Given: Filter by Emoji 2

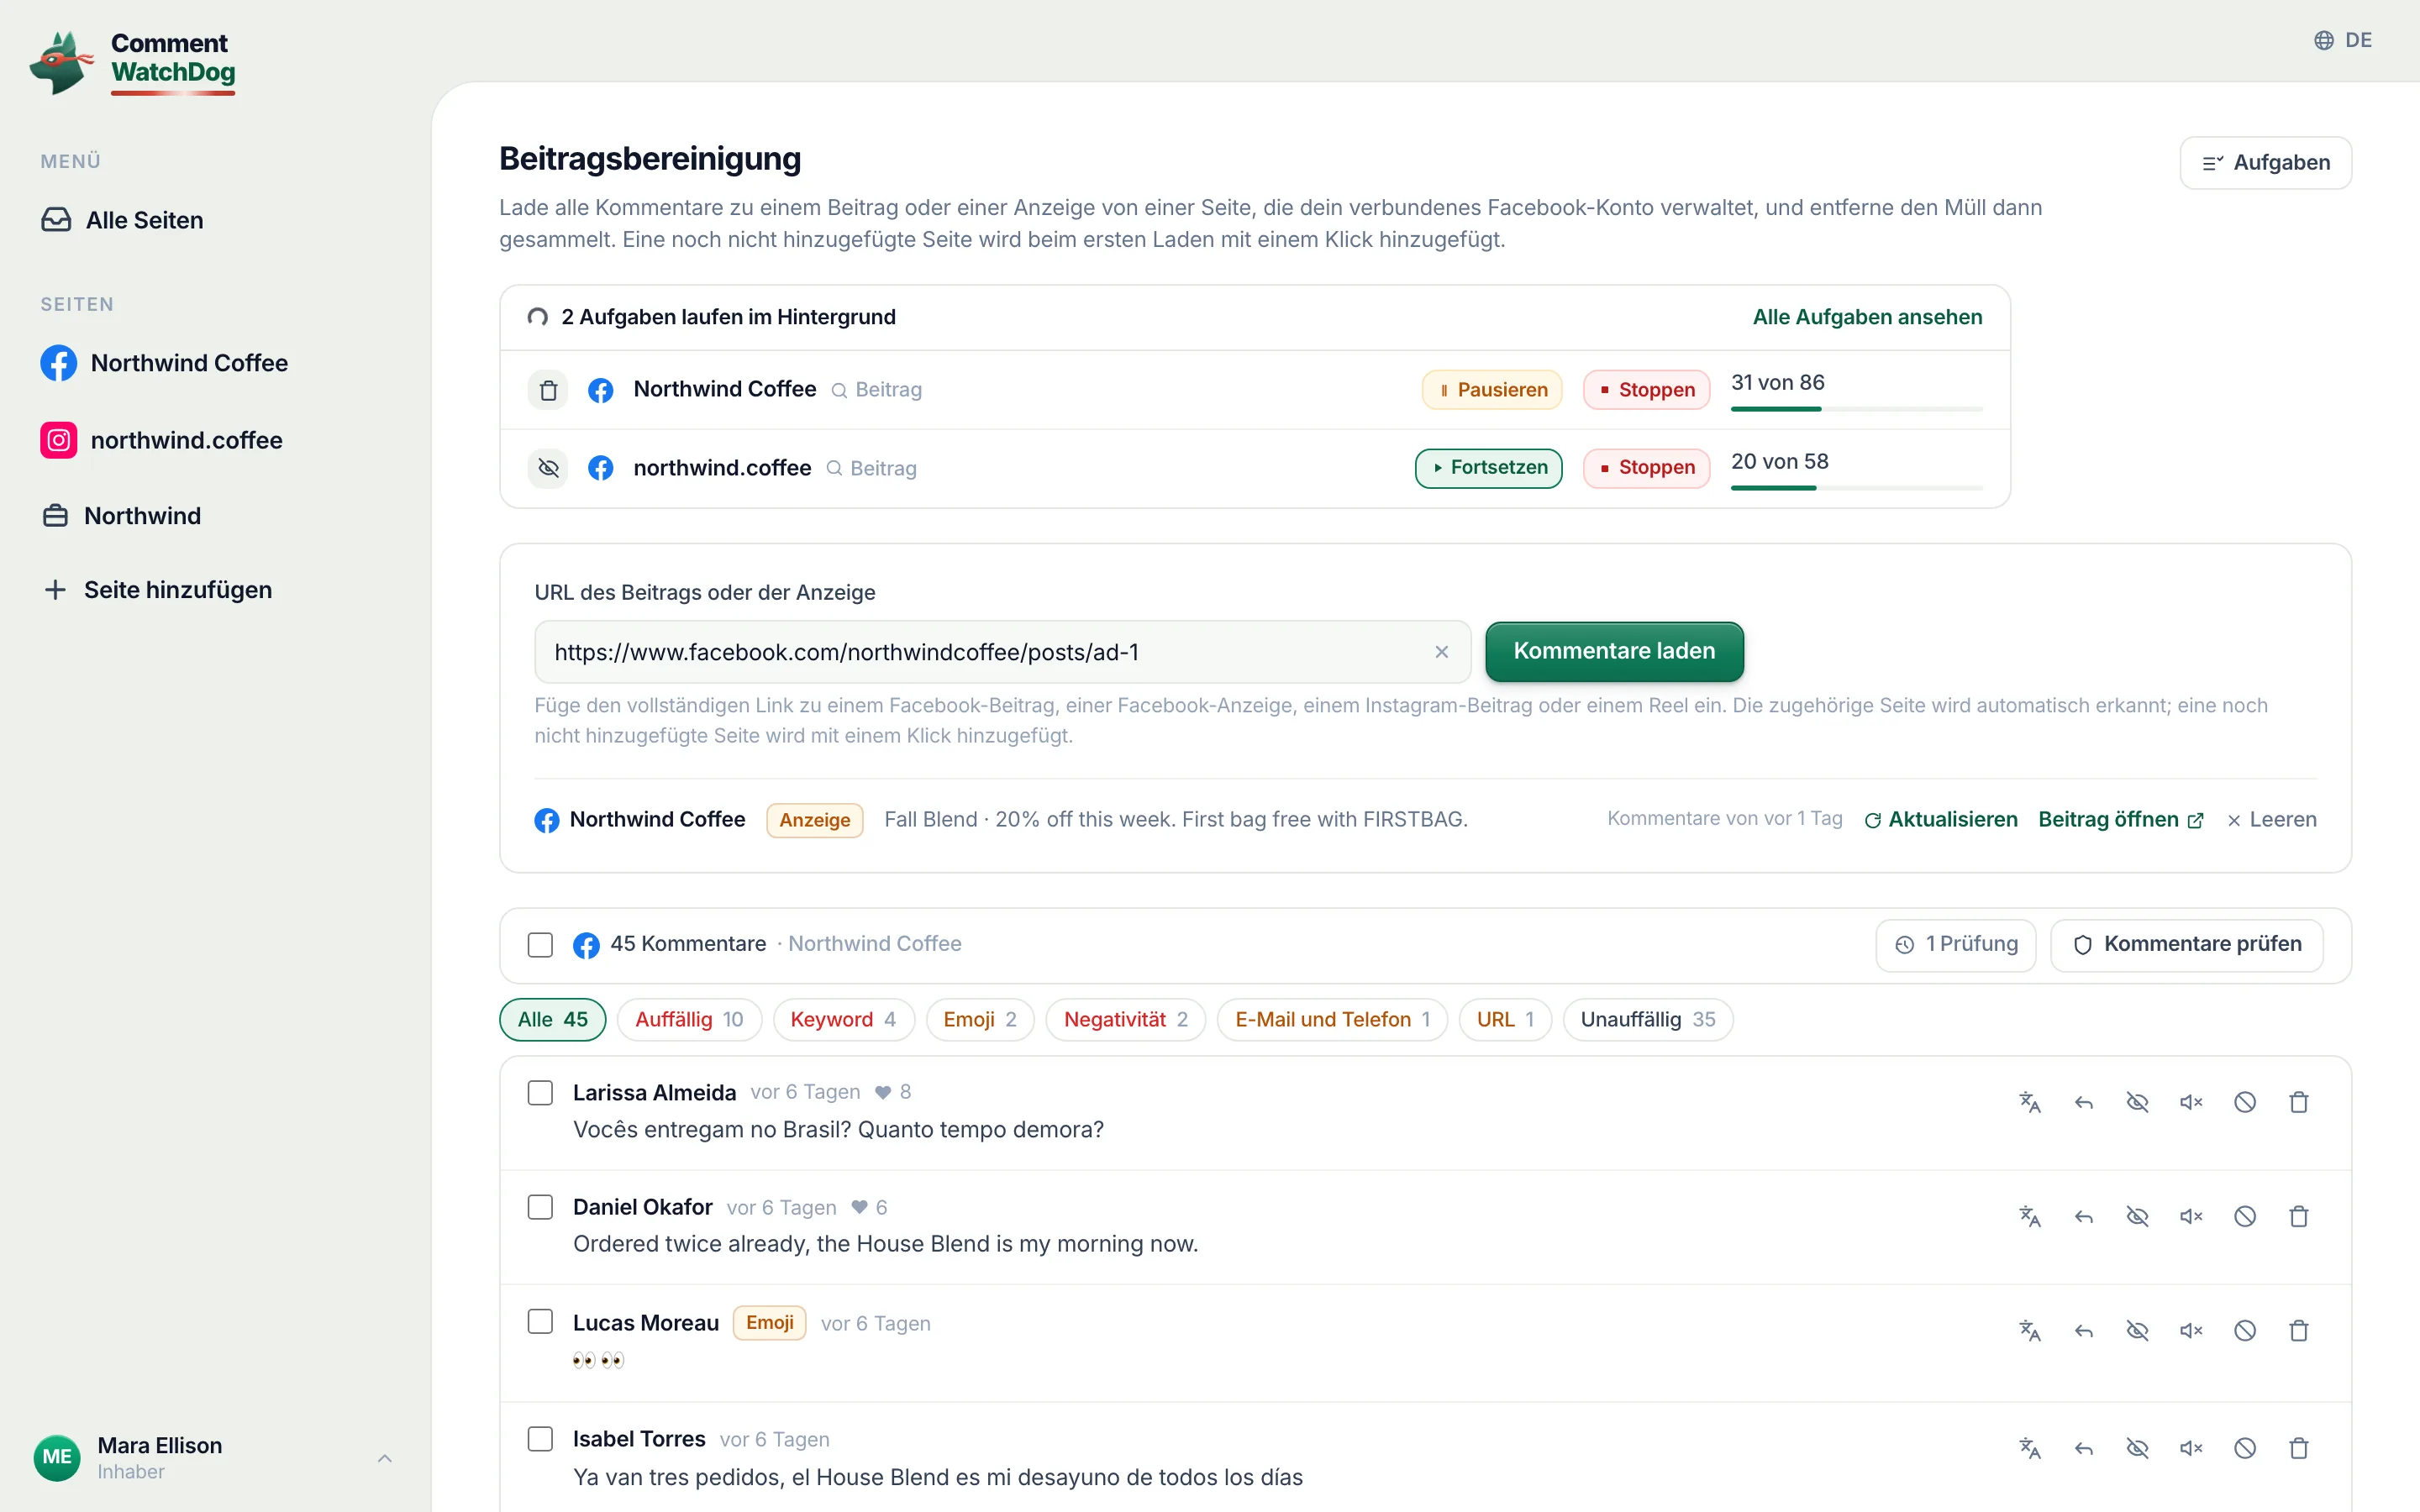Looking at the screenshot, I should coord(979,1019).
